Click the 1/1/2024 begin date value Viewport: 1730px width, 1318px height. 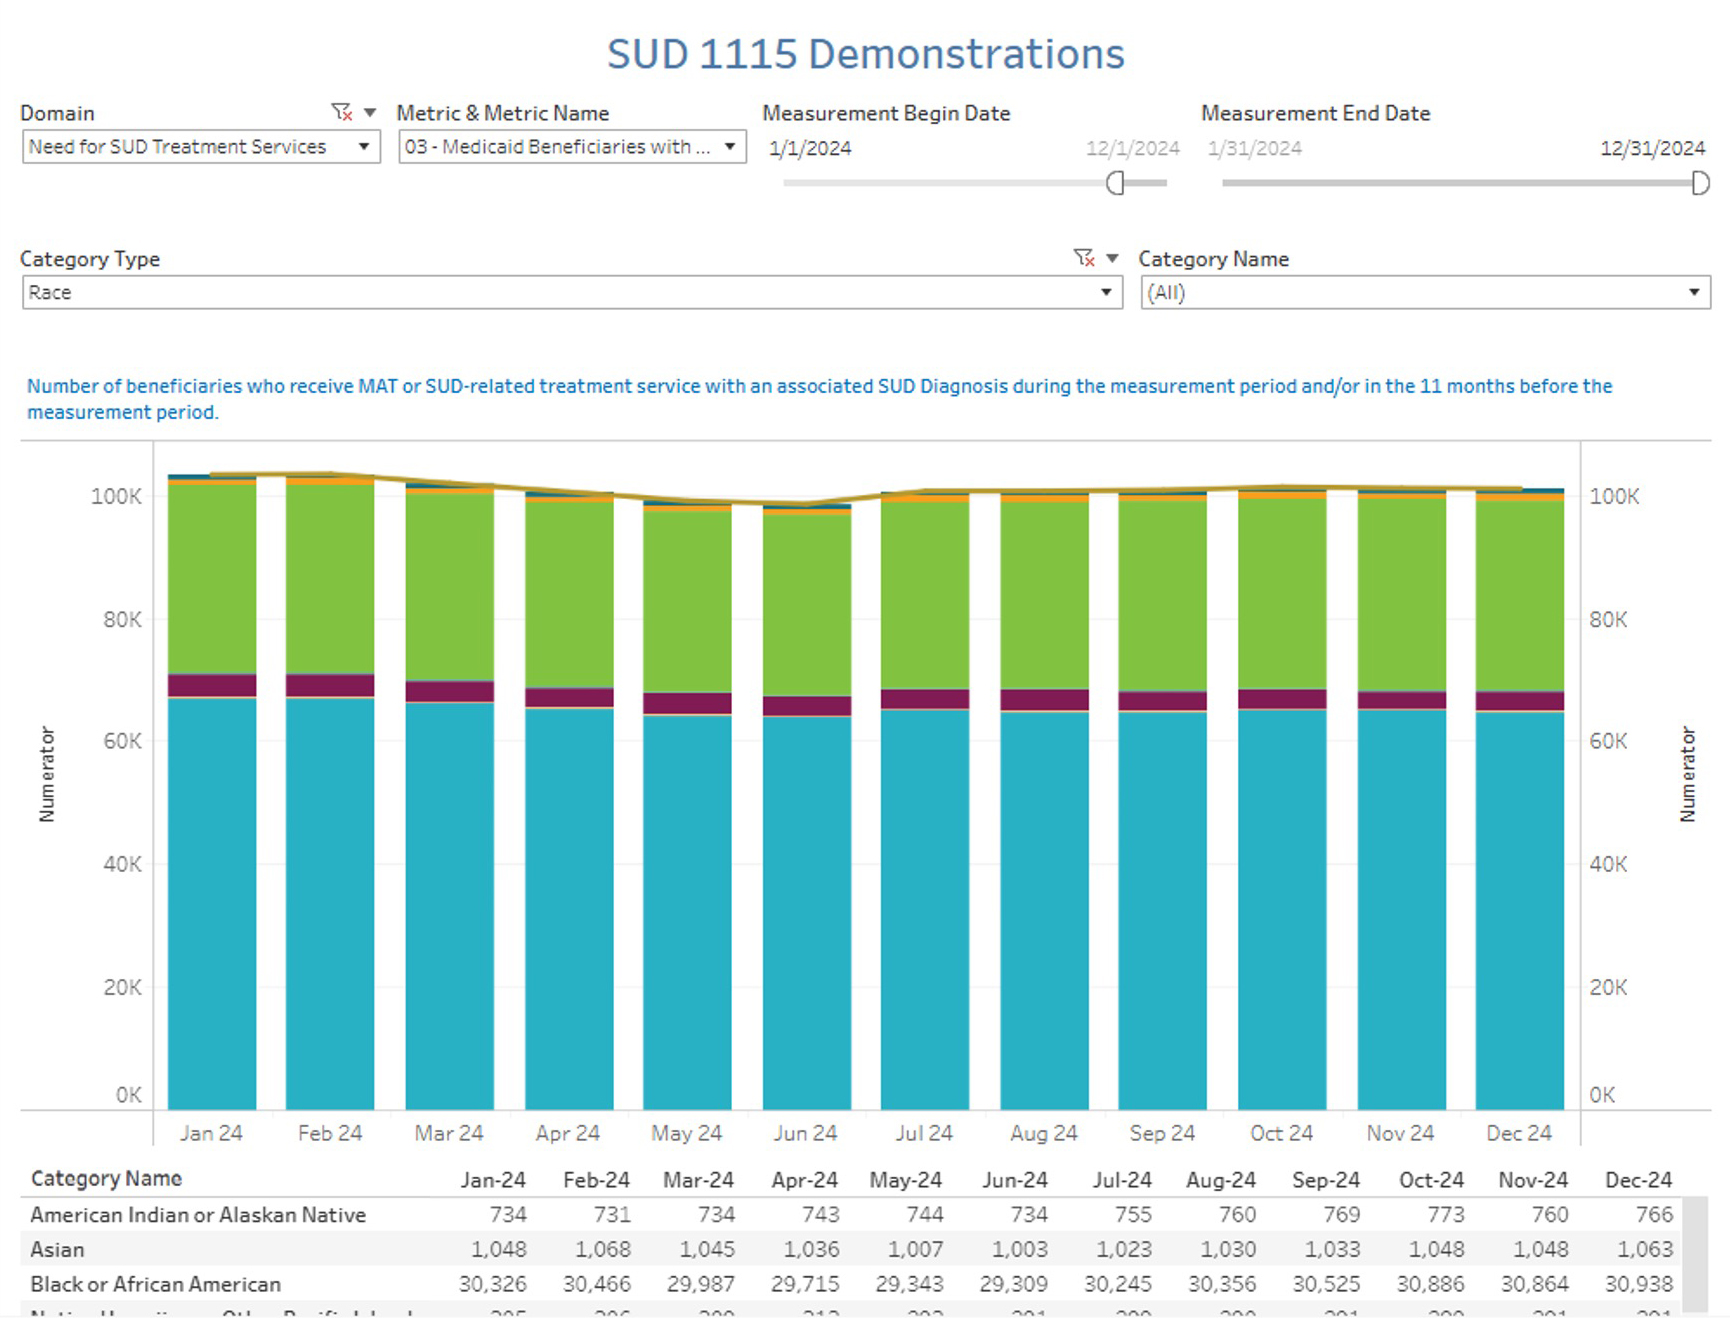coord(810,149)
